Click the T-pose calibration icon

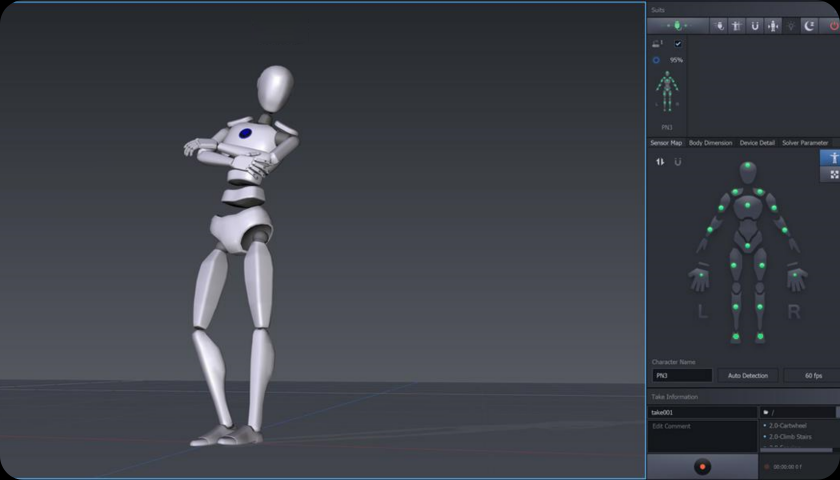click(x=735, y=26)
